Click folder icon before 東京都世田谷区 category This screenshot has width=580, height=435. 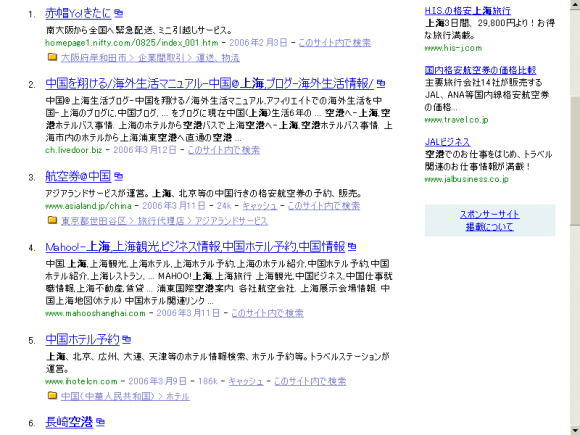pos(52,220)
